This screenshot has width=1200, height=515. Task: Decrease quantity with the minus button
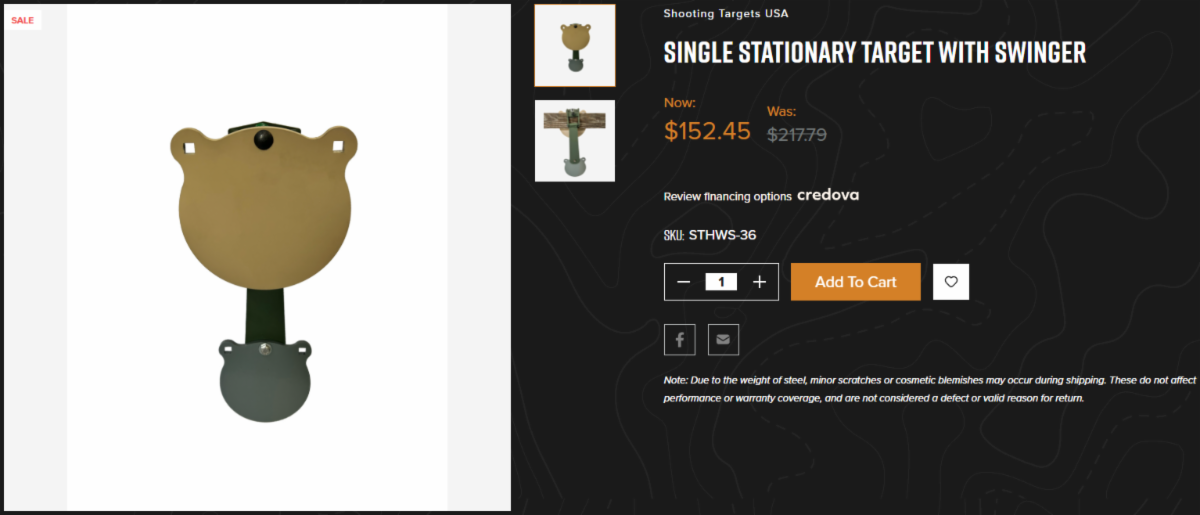684,282
